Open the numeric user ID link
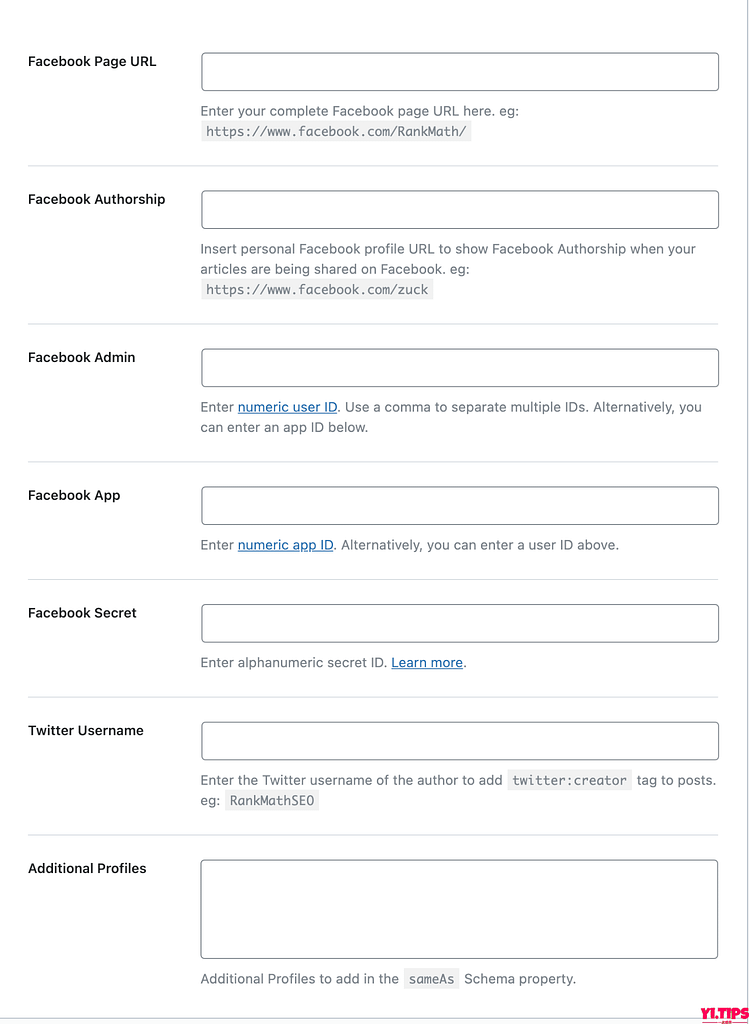The image size is (749, 1024). (287, 407)
